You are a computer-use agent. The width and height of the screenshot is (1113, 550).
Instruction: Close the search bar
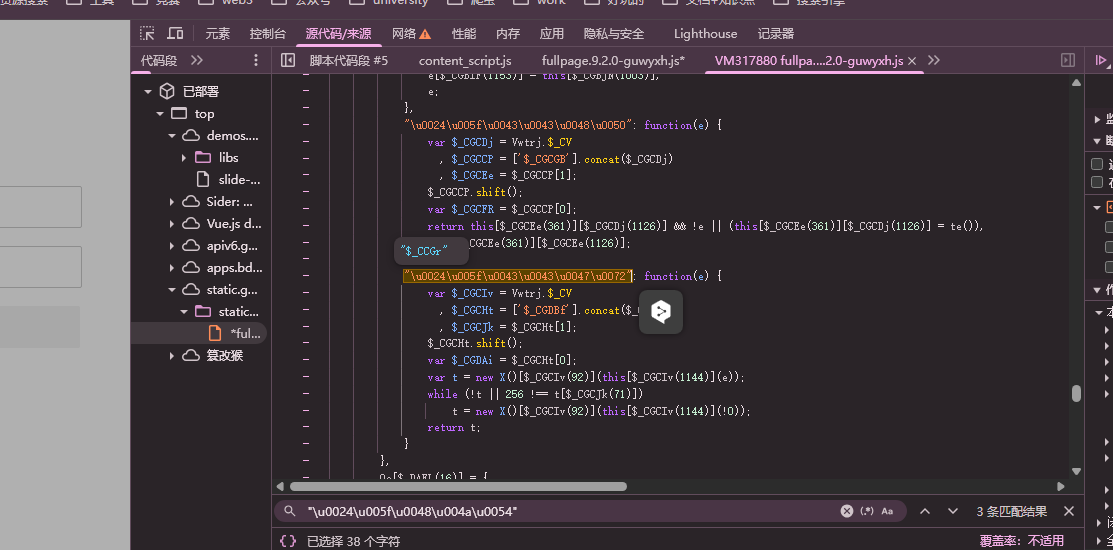(1069, 511)
